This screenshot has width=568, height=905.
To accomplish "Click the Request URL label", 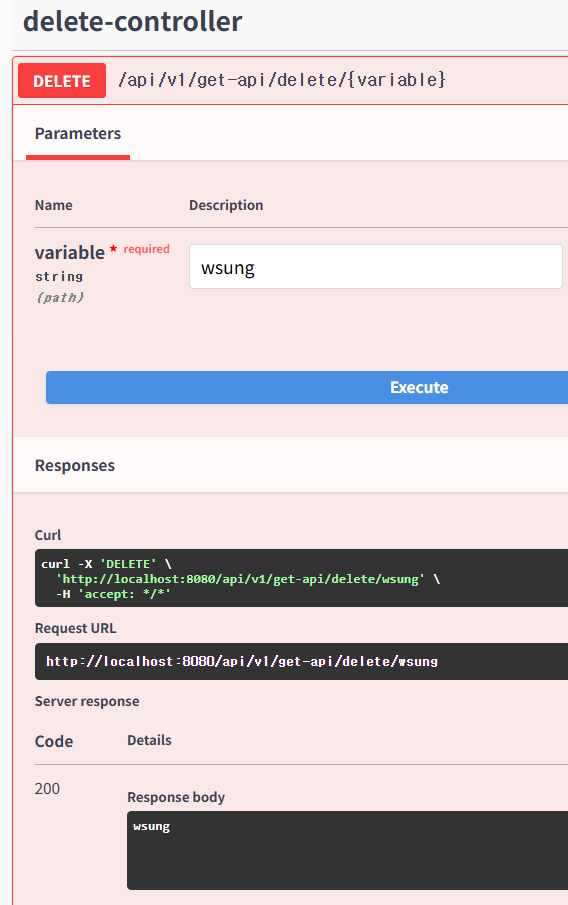I will [76, 628].
